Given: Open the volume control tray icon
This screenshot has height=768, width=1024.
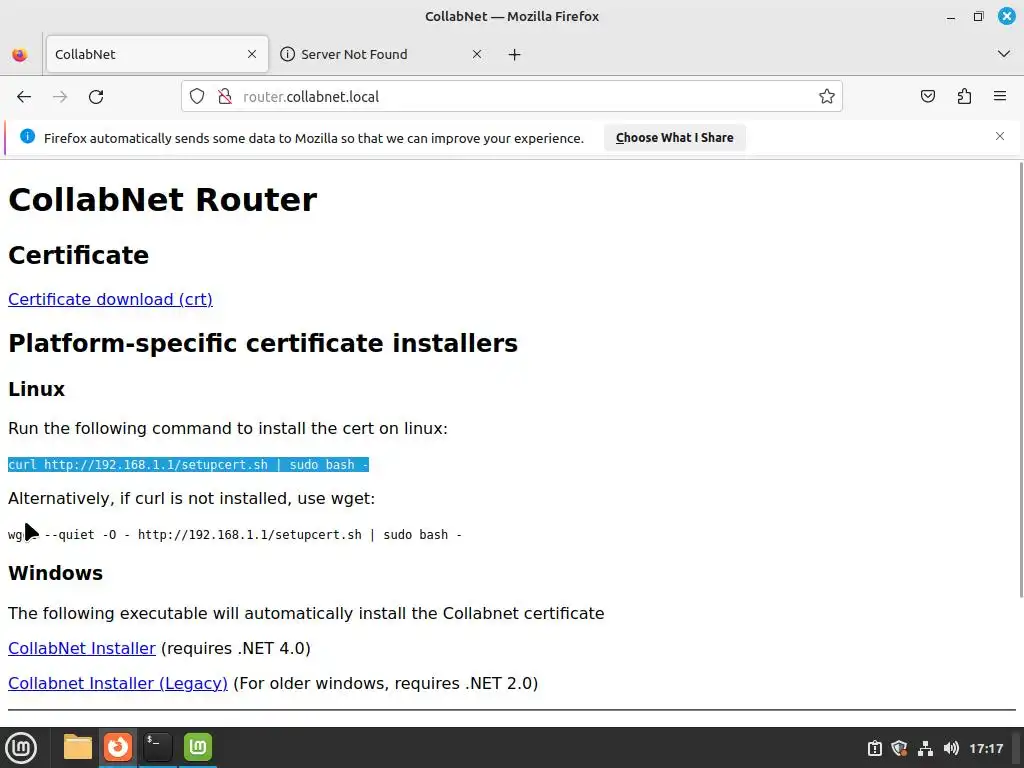Looking at the screenshot, I should coord(951,748).
